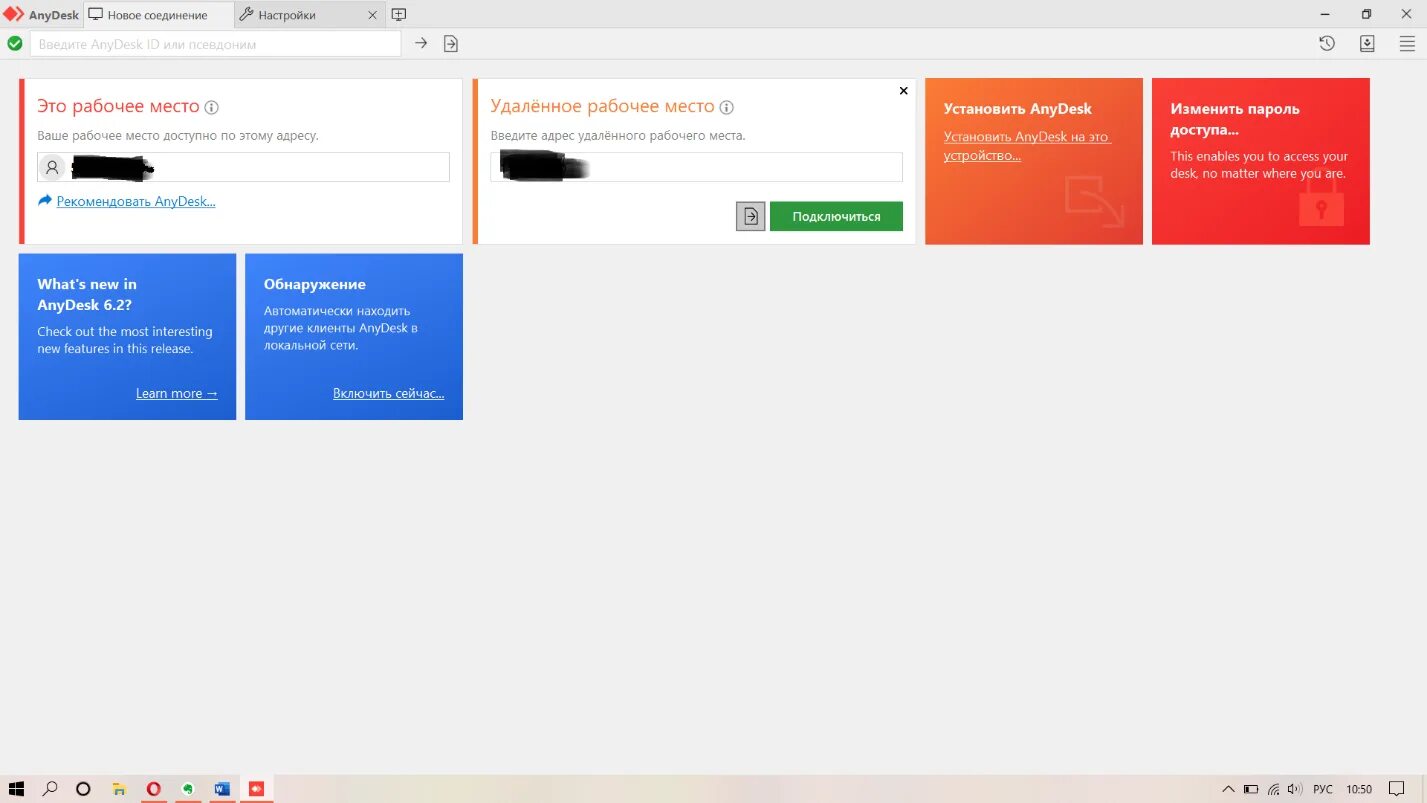Open Windows taskbar search
The height and width of the screenshot is (803, 1427).
coord(50,789)
